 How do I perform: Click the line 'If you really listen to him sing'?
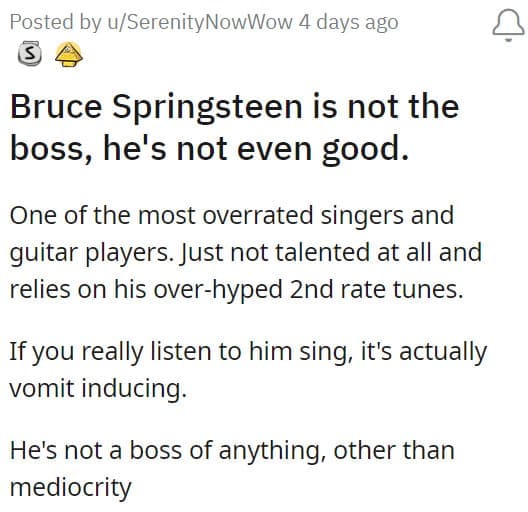pos(249,351)
